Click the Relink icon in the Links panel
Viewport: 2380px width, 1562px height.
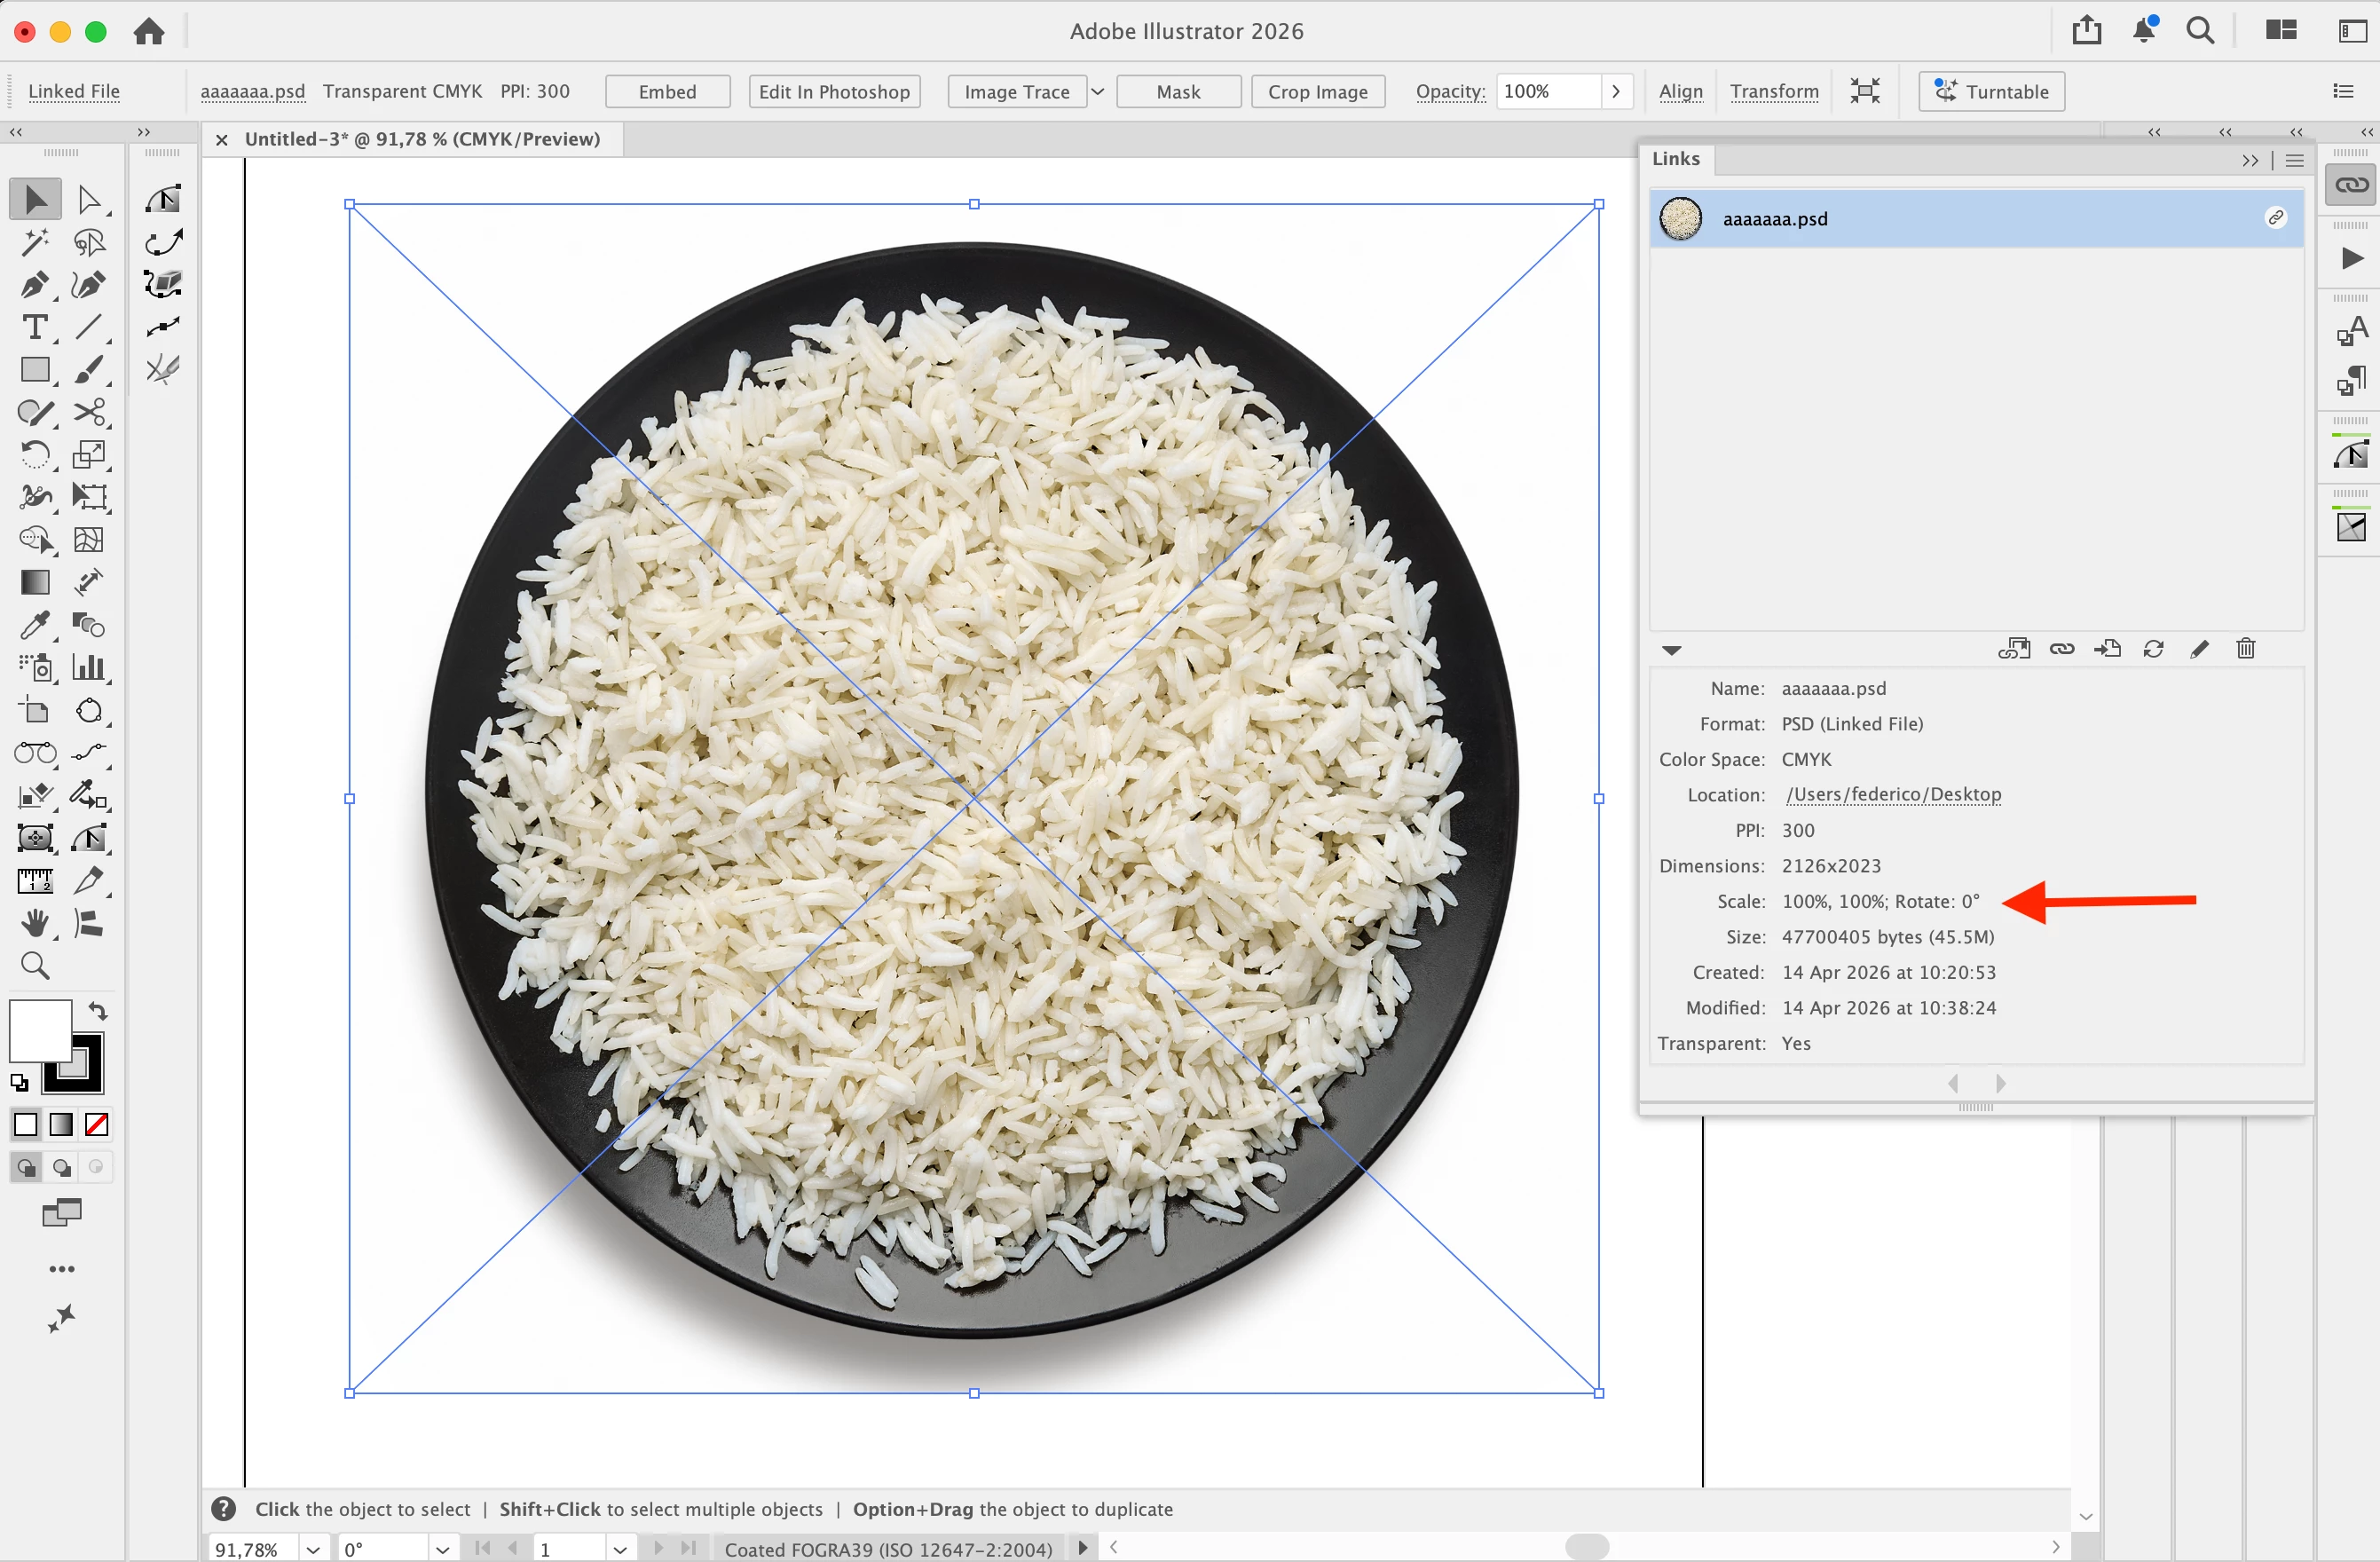2062,649
